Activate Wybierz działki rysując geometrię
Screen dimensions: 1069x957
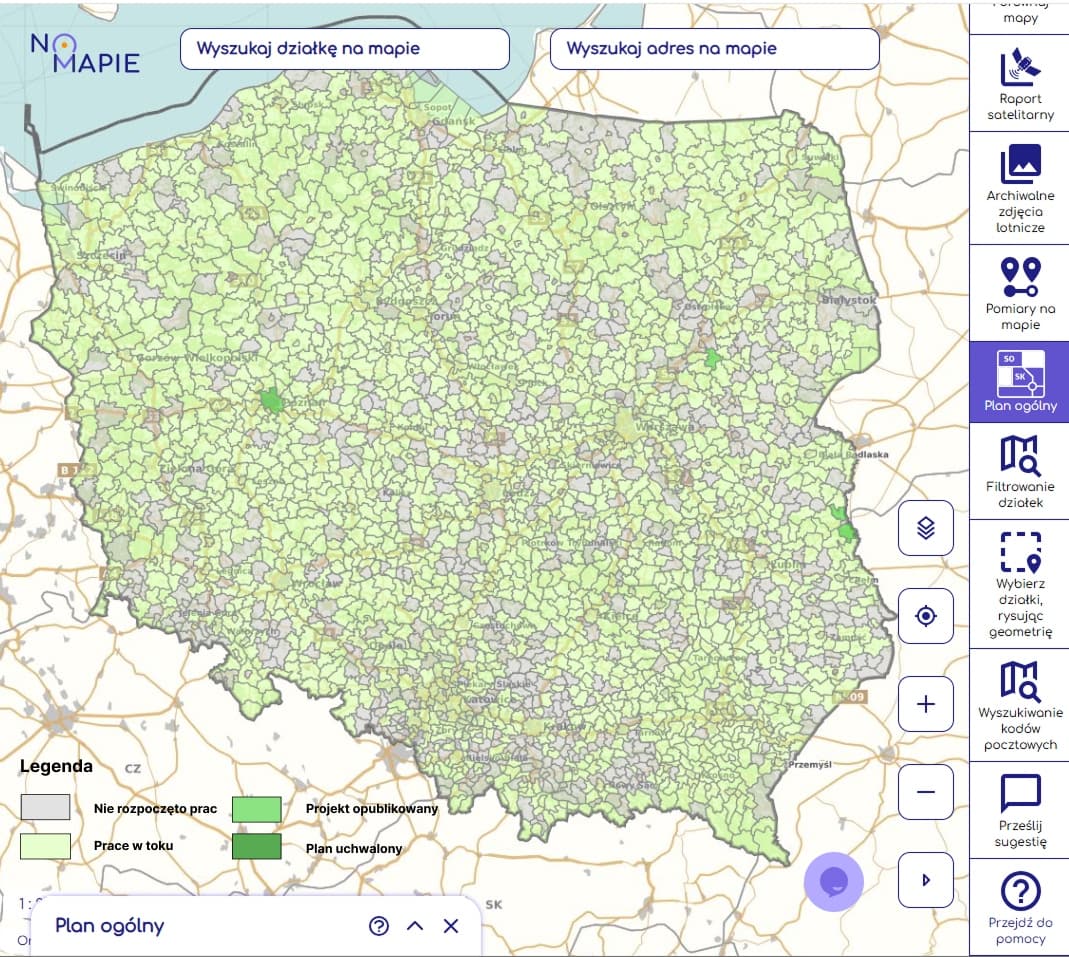[1019, 583]
